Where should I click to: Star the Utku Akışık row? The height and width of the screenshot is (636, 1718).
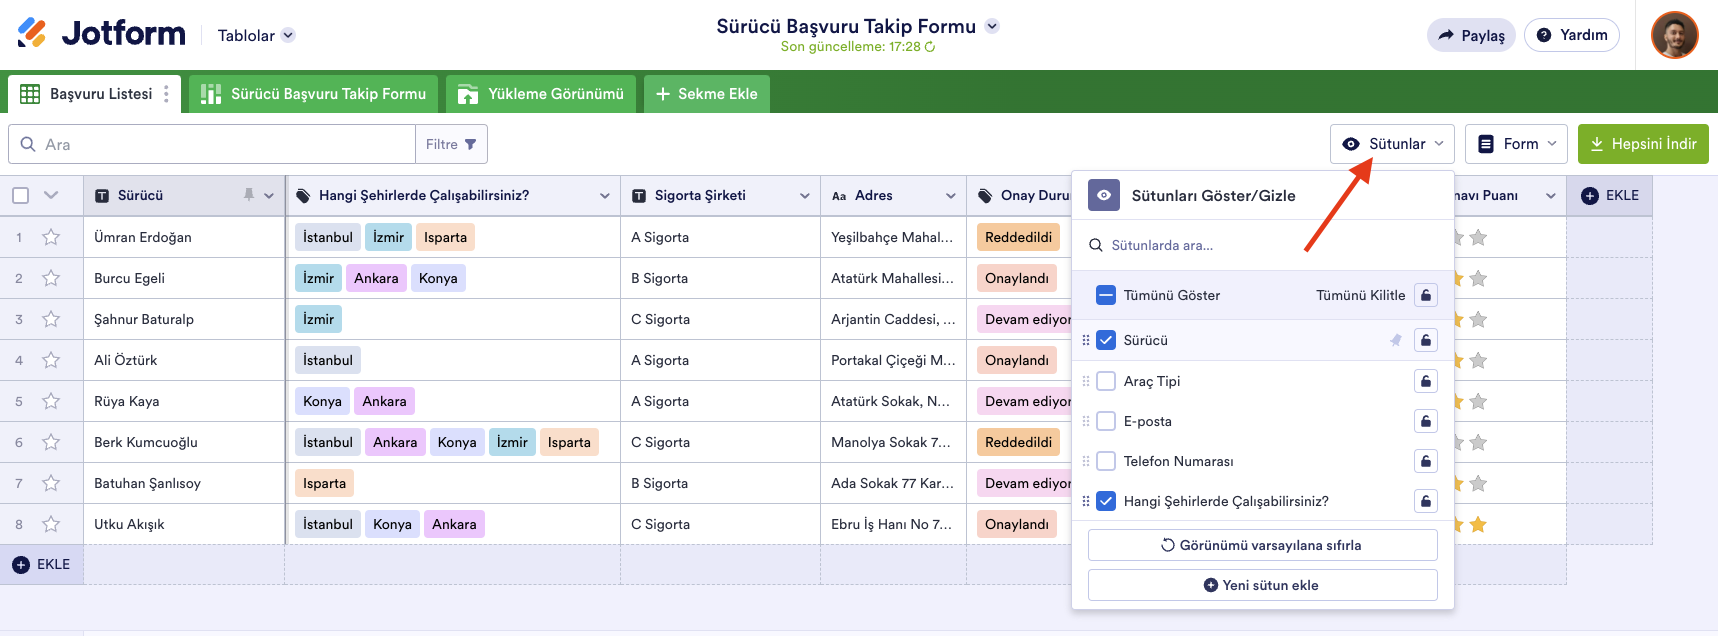coord(51,524)
